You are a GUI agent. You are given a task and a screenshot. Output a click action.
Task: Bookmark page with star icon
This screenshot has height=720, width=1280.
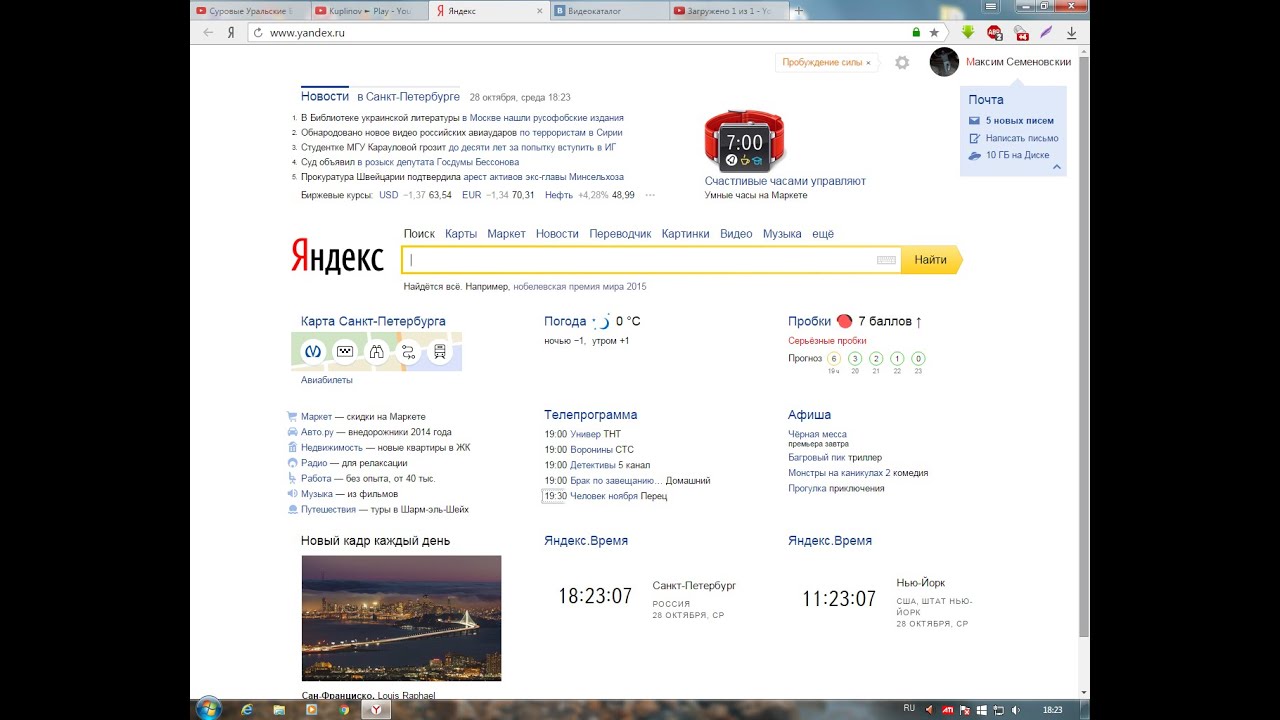[934, 32]
